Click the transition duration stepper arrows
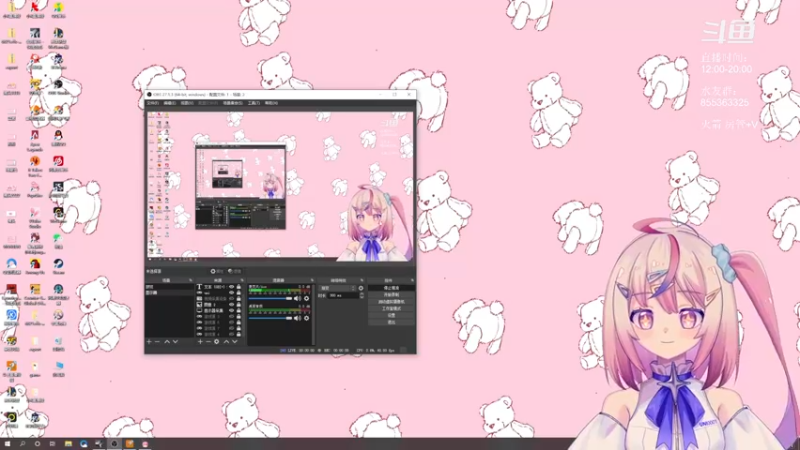Viewport: 800px width, 450px height. (x=362, y=295)
